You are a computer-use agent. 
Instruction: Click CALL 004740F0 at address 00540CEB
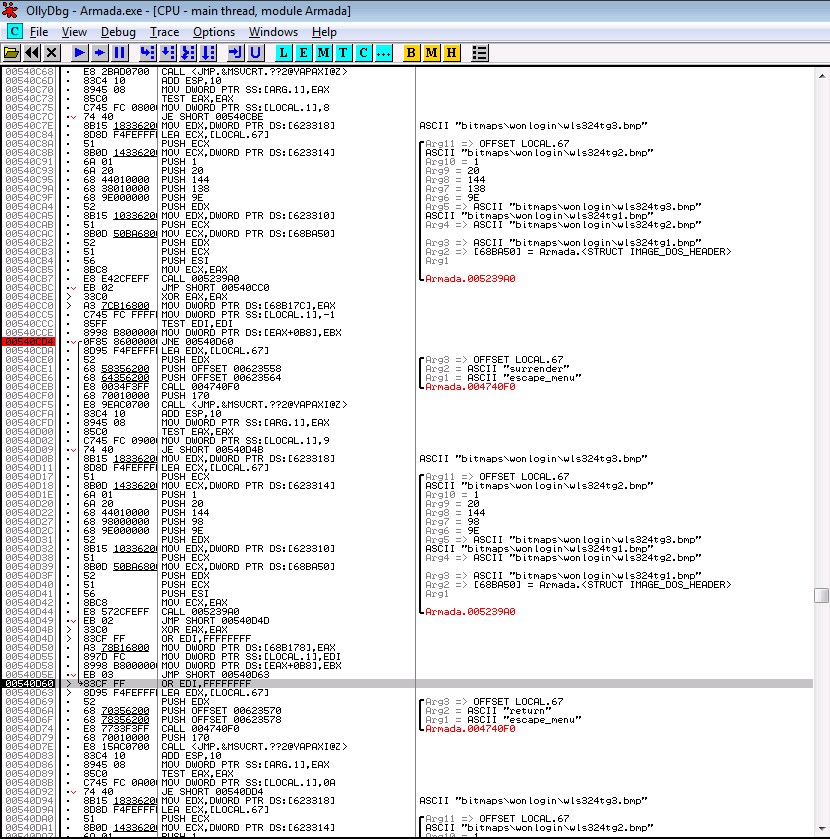pos(200,386)
